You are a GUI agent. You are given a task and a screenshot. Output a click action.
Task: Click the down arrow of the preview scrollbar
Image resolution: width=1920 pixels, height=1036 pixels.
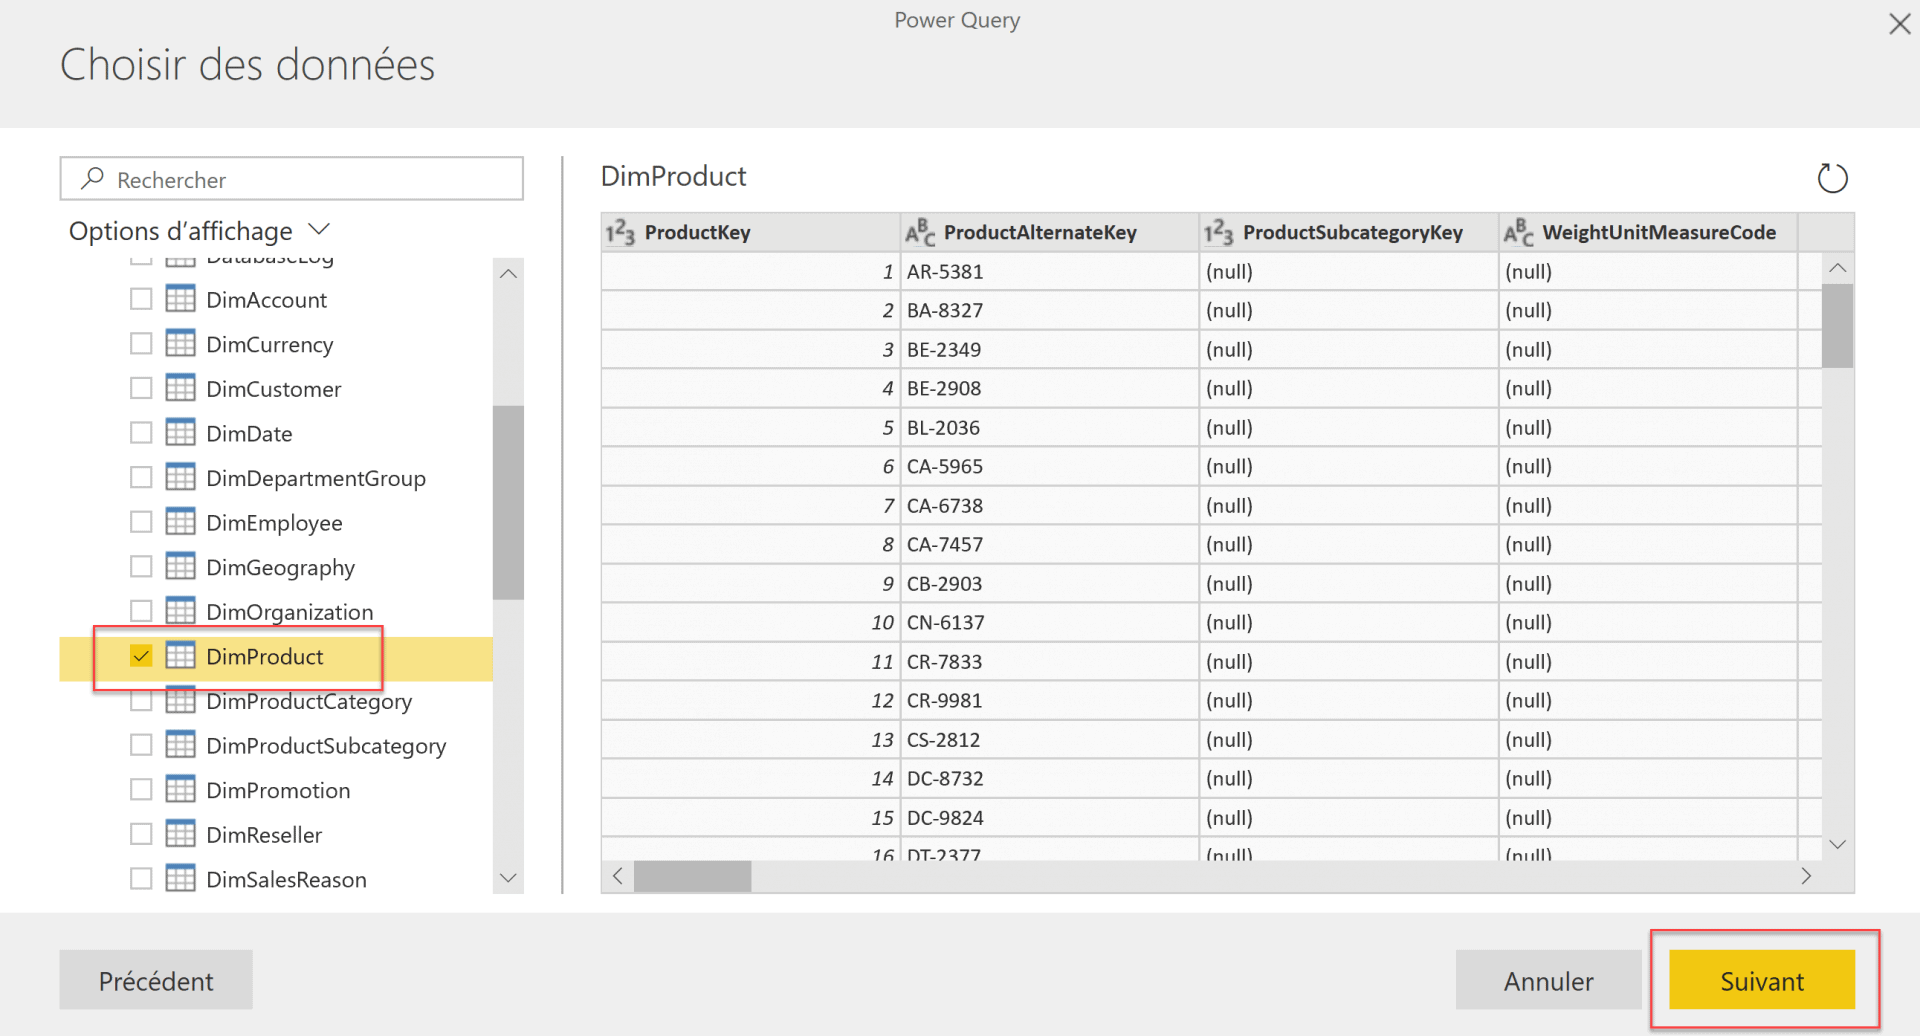click(x=1837, y=844)
